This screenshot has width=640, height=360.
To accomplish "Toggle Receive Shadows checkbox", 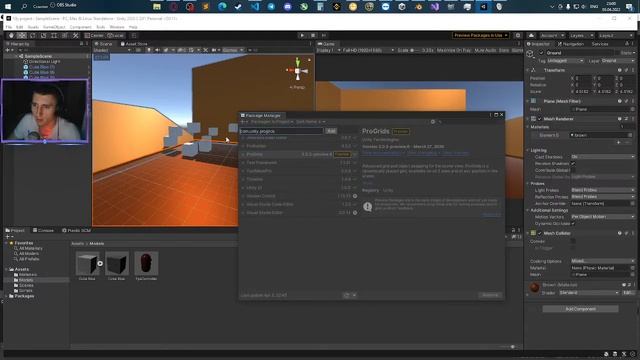I will 573,164.
